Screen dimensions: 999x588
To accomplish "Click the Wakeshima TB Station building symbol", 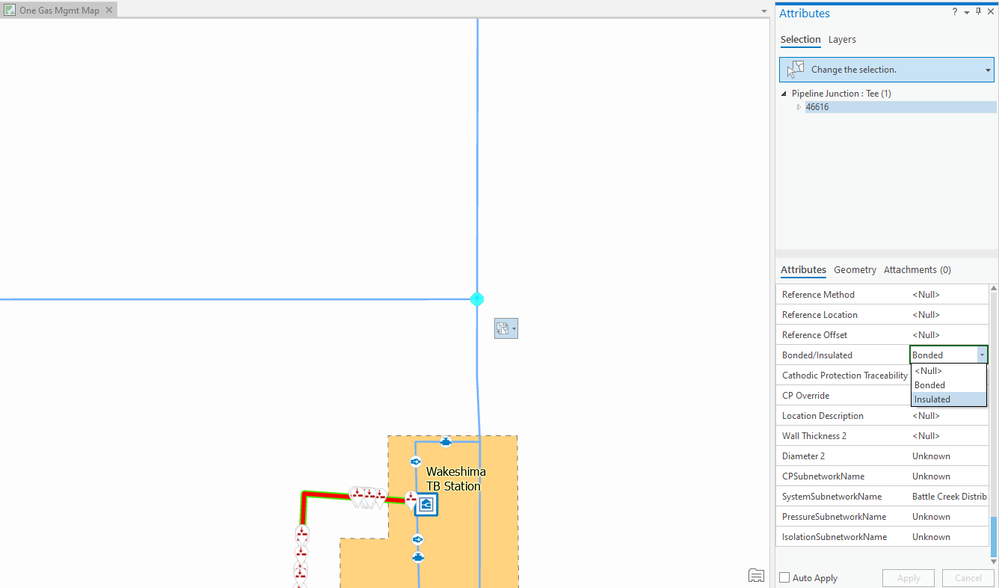I will [x=426, y=505].
